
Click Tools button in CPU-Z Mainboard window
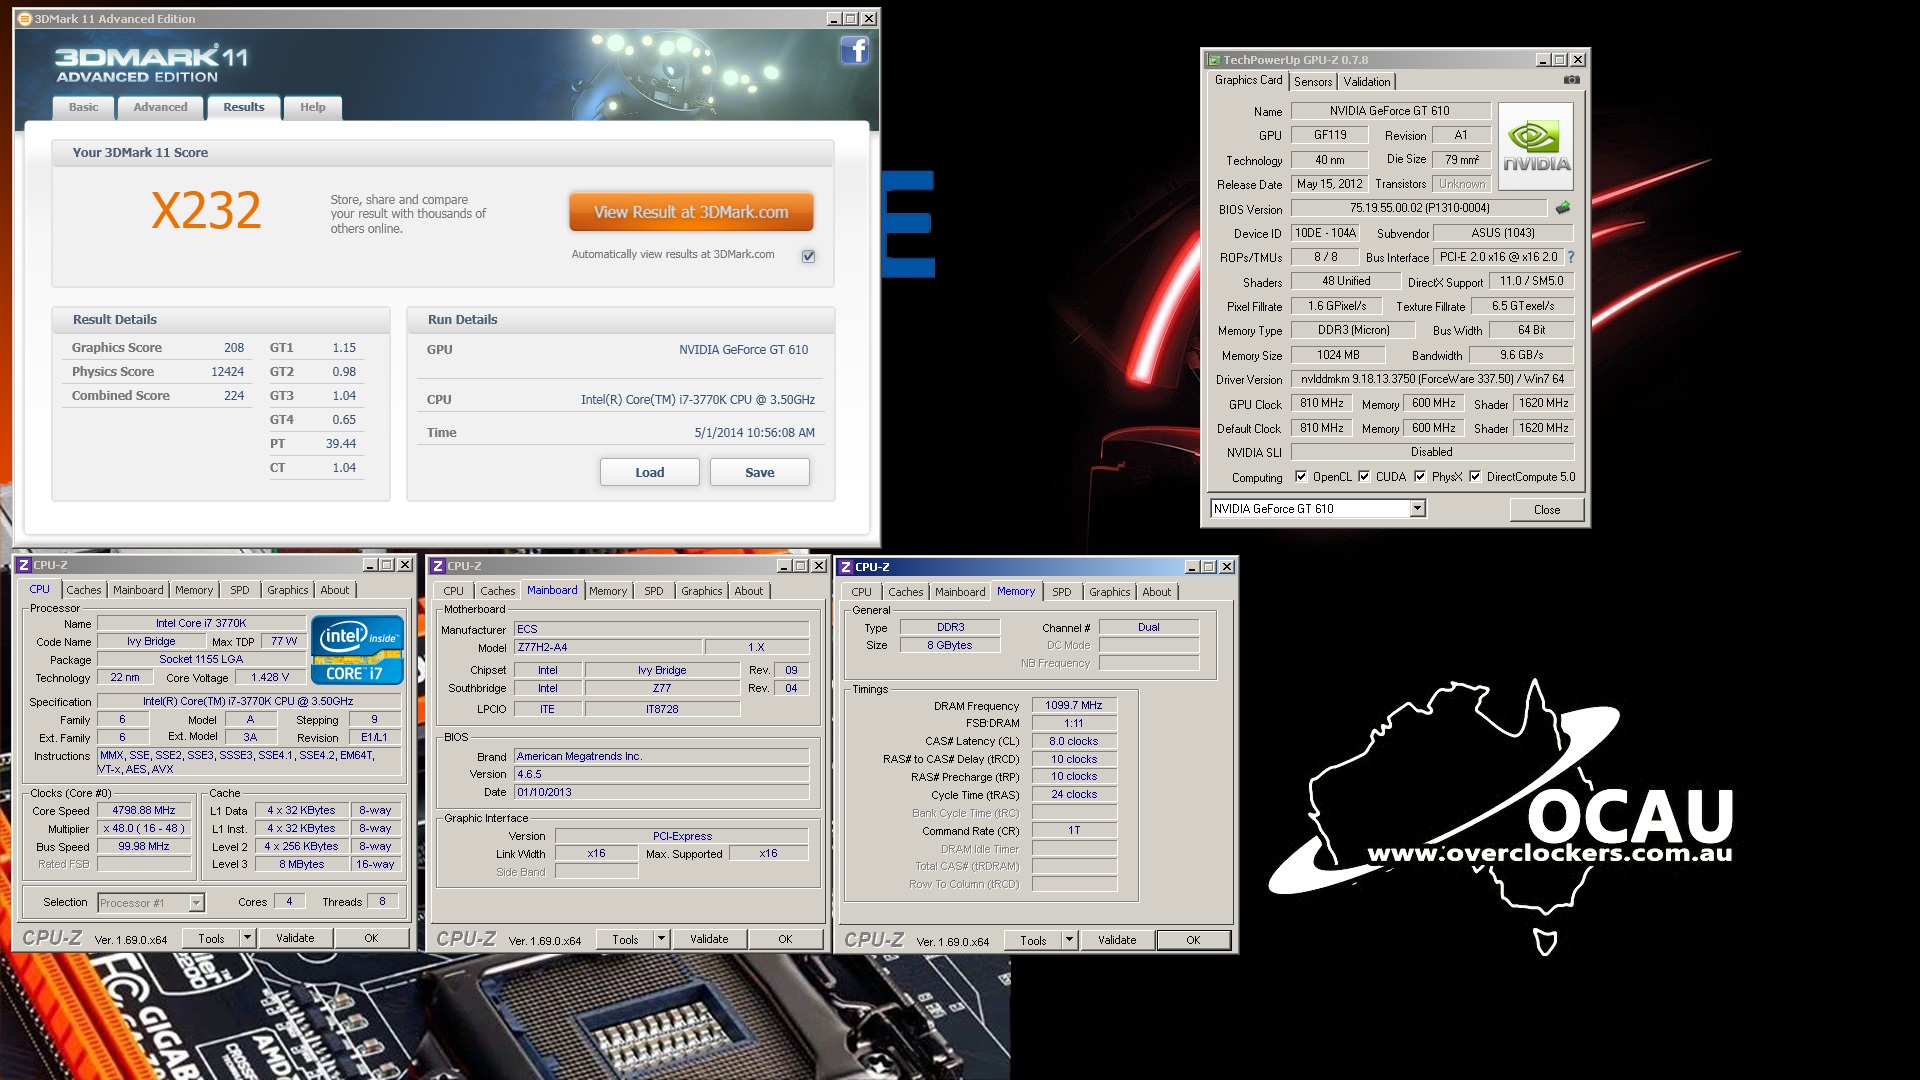pos(625,939)
